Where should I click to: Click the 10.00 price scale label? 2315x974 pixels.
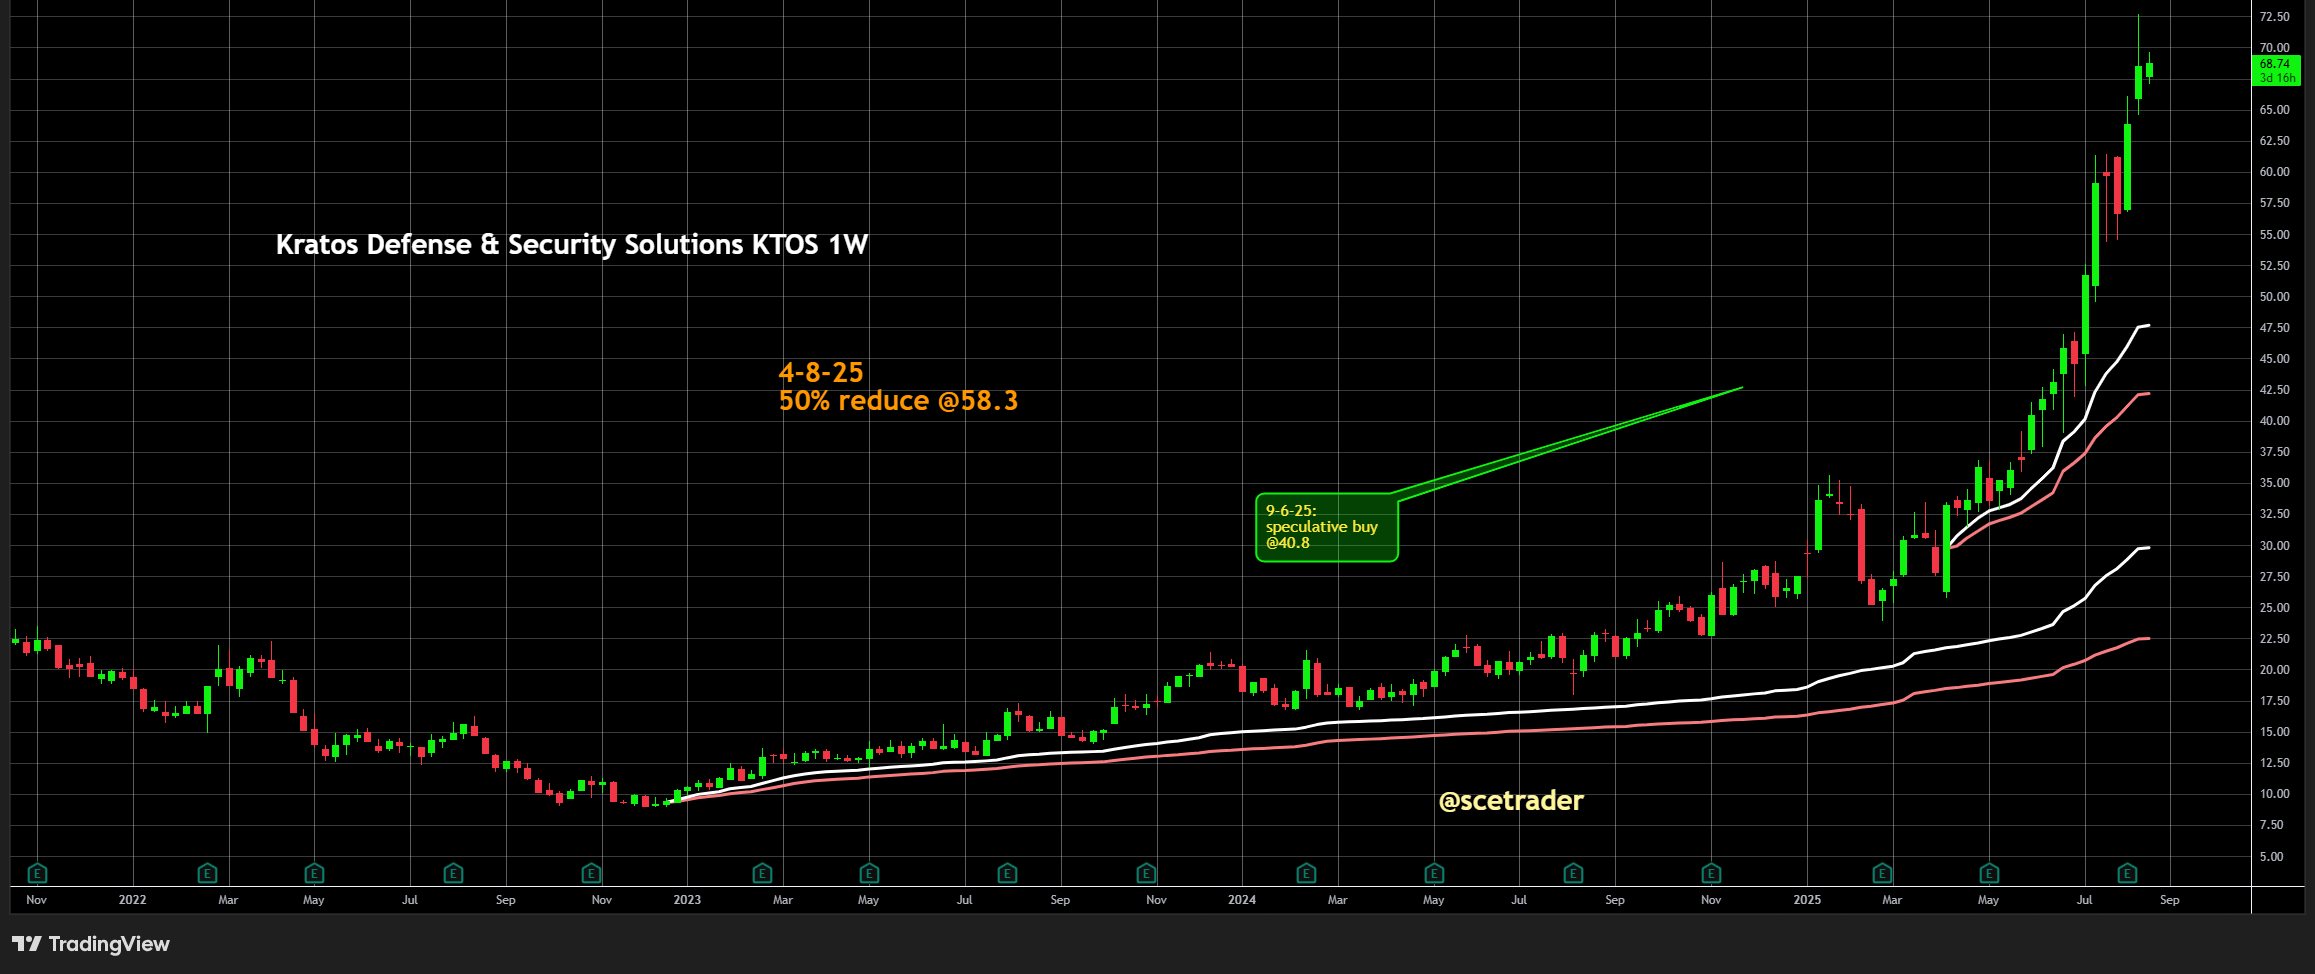click(x=2274, y=794)
